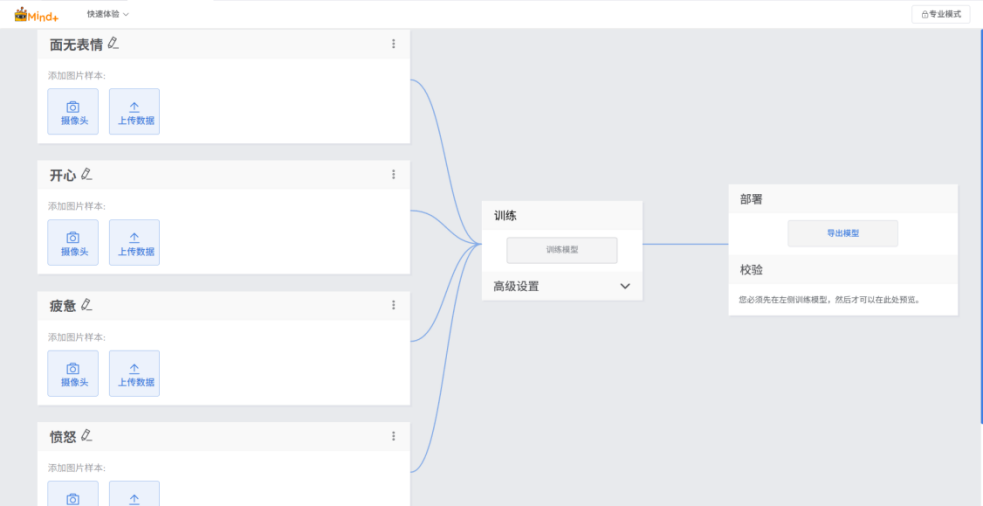Upload data to the 开心 class
Viewport: 983px width, 506px height.
(134, 243)
